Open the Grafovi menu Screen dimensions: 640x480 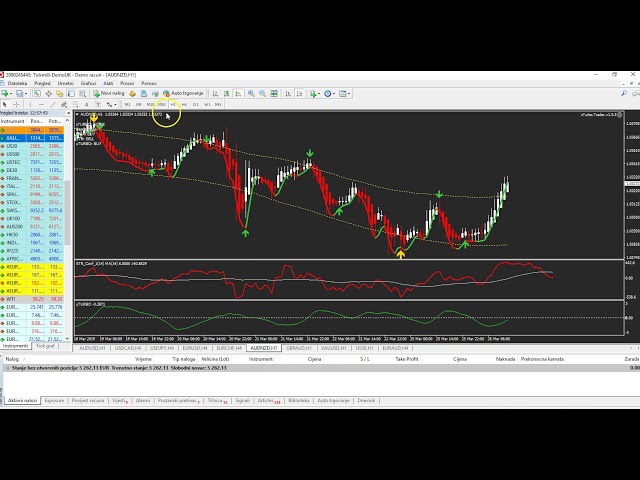(88, 83)
